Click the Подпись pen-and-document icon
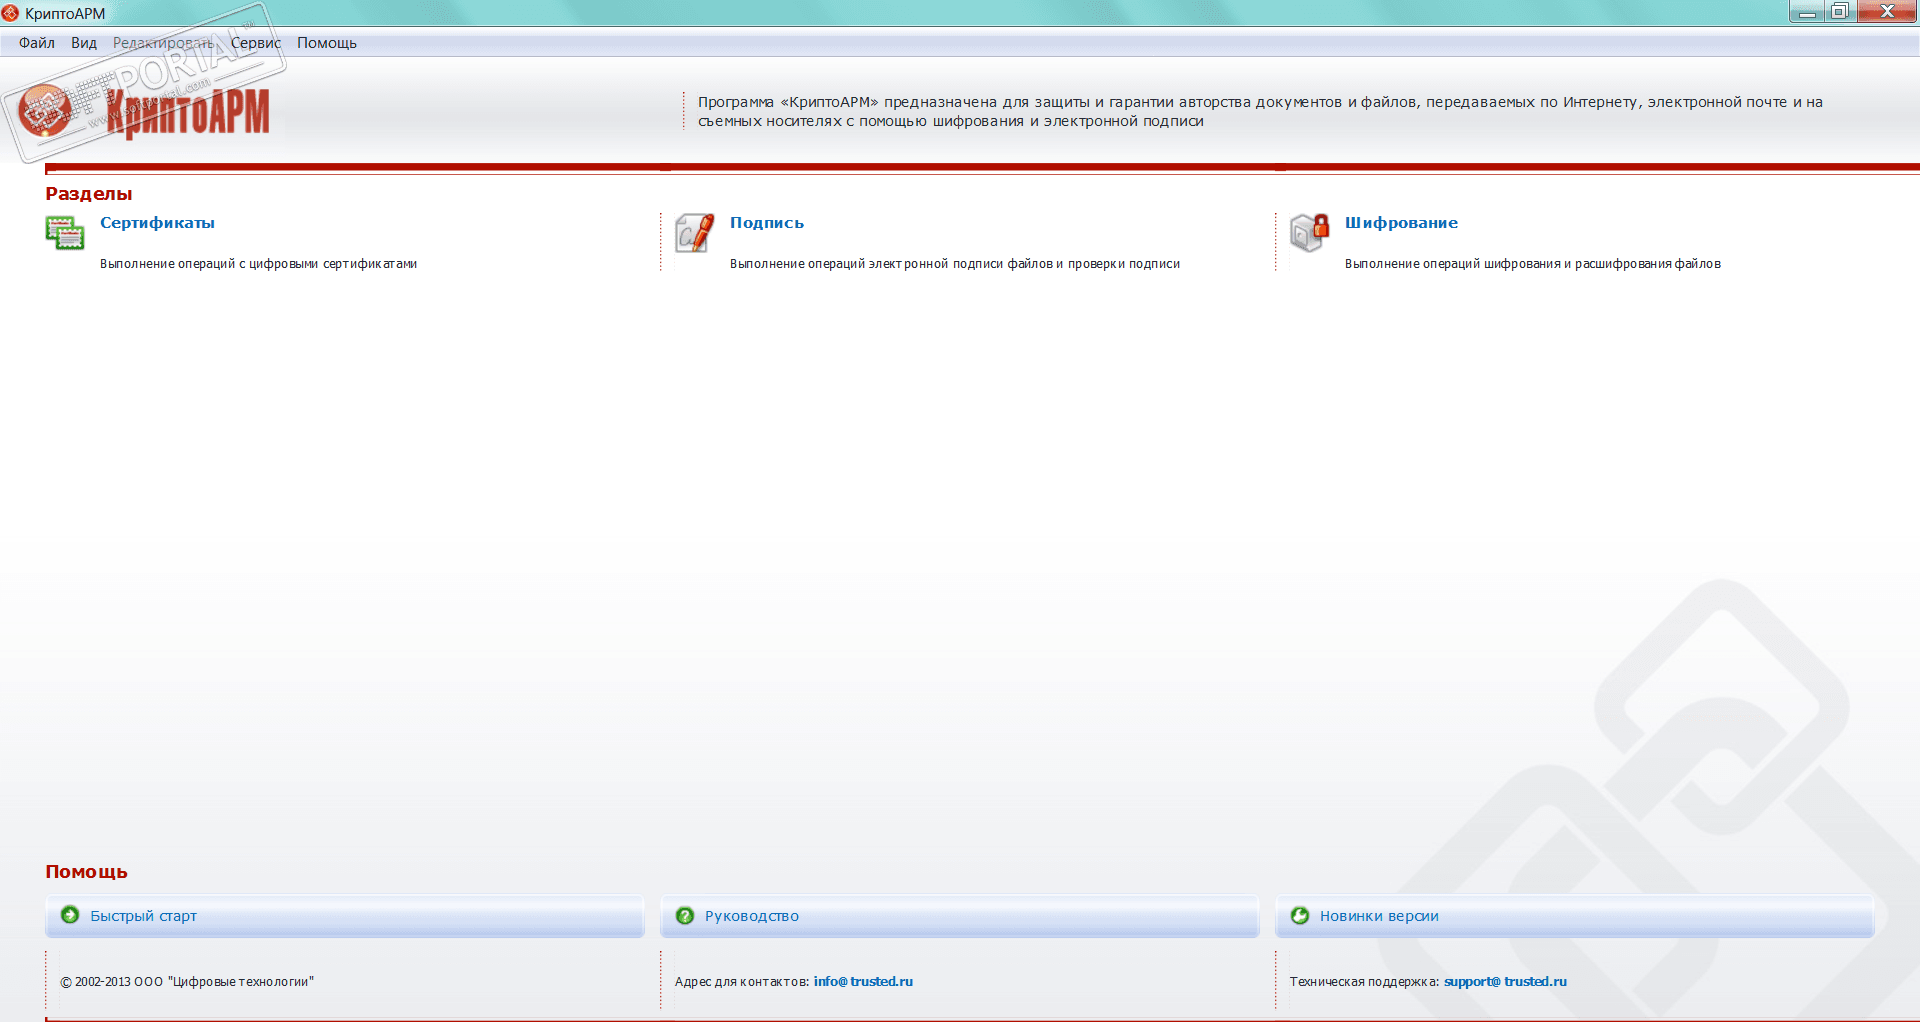The height and width of the screenshot is (1022, 1920). [x=694, y=233]
